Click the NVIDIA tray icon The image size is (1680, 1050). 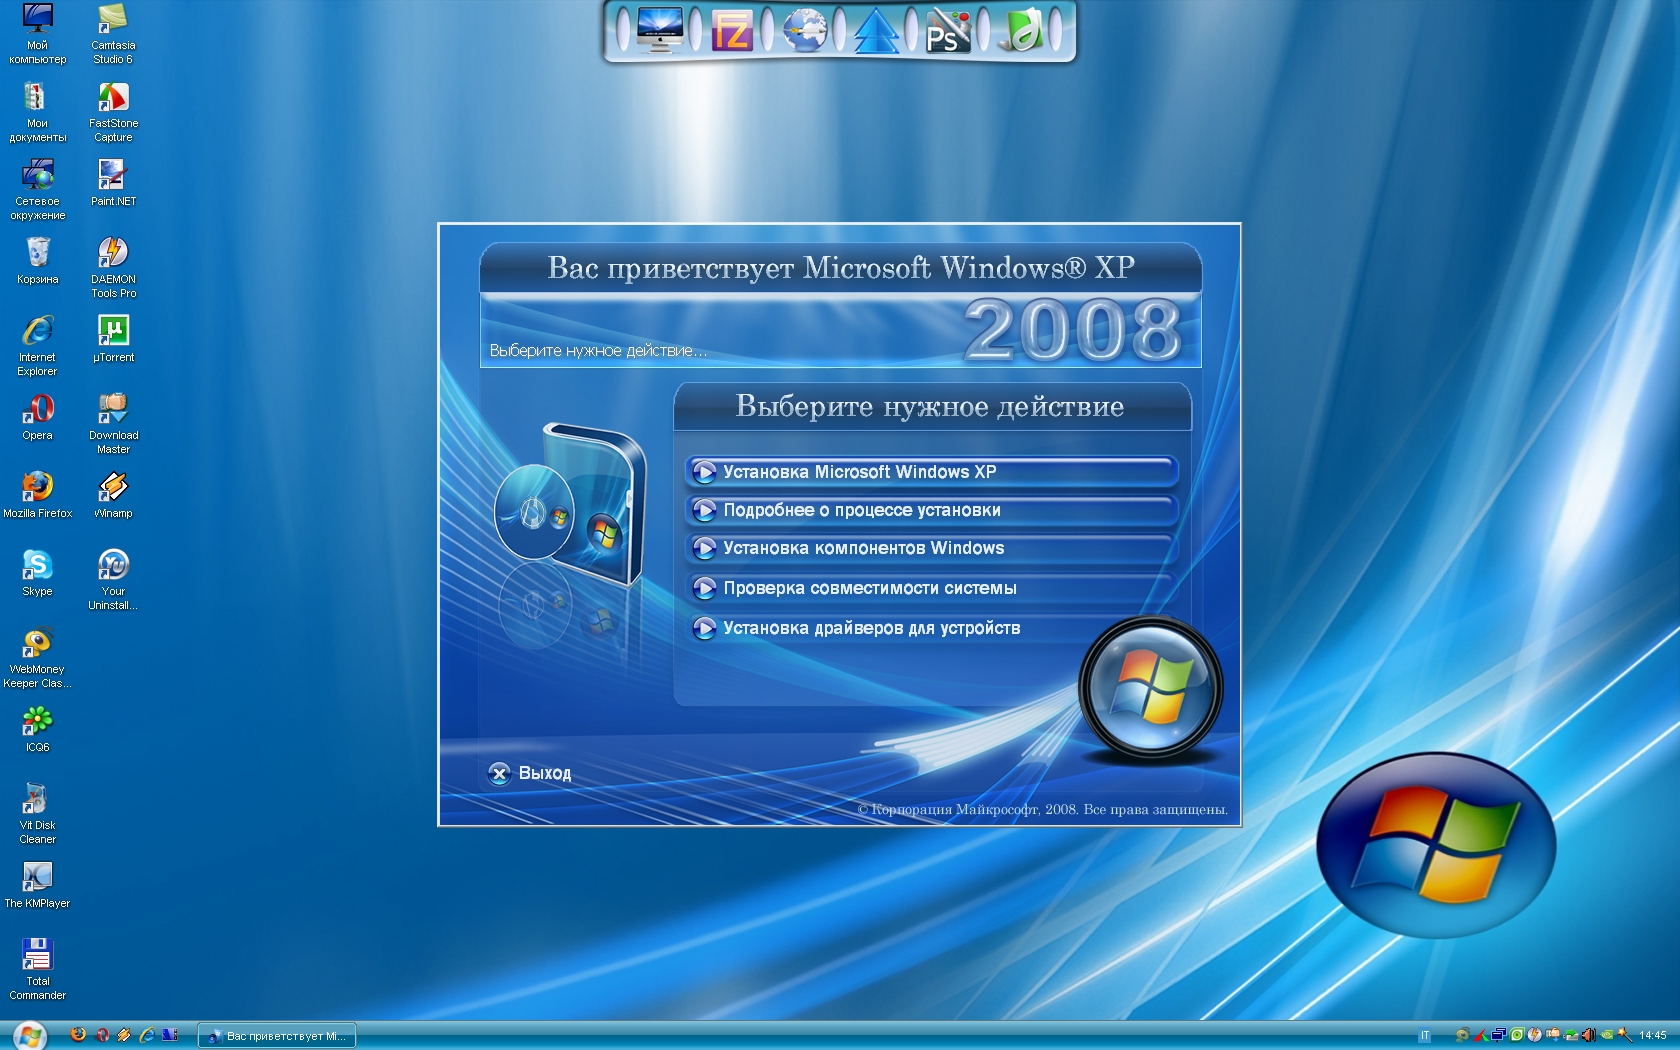(1606, 1036)
